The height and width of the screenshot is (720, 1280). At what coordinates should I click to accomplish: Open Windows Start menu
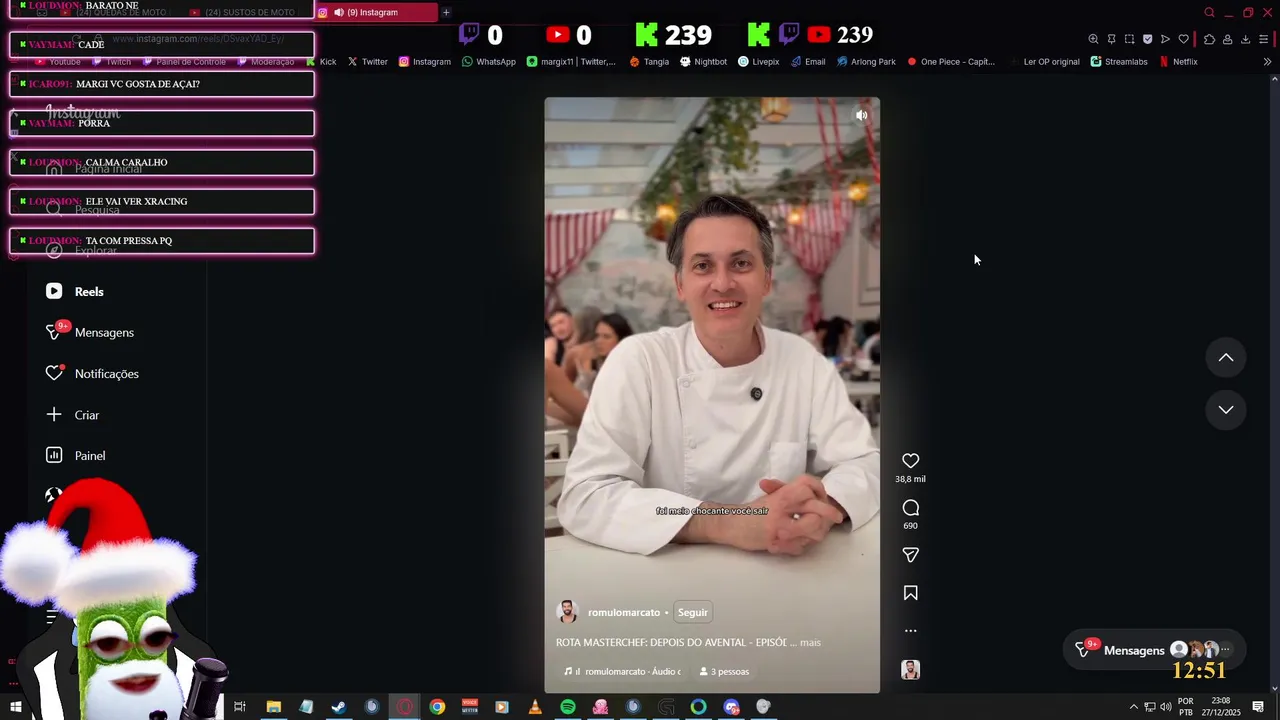click(15, 707)
